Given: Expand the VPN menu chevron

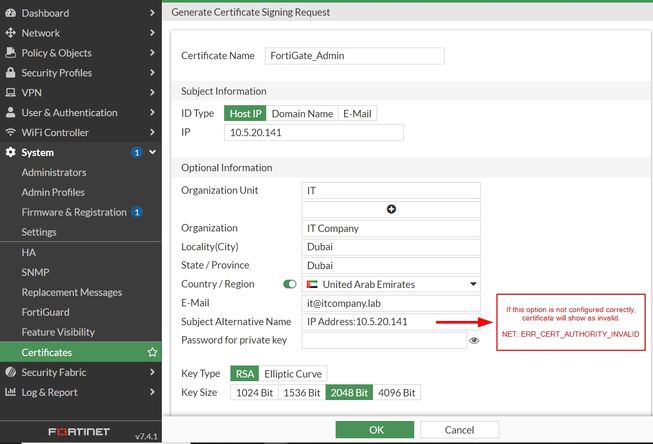Looking at the screenshot, I should pos(152,92).
